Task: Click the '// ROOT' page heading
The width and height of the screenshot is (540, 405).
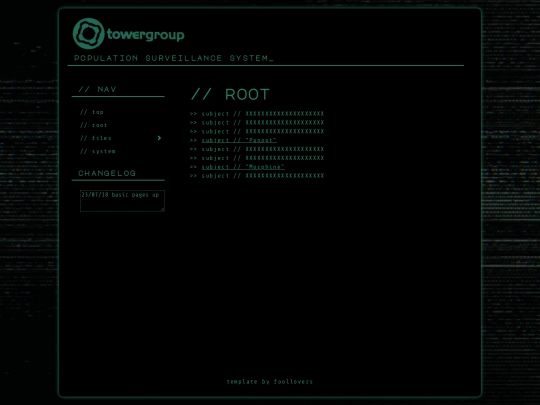Action: click(x=230, y=95)
